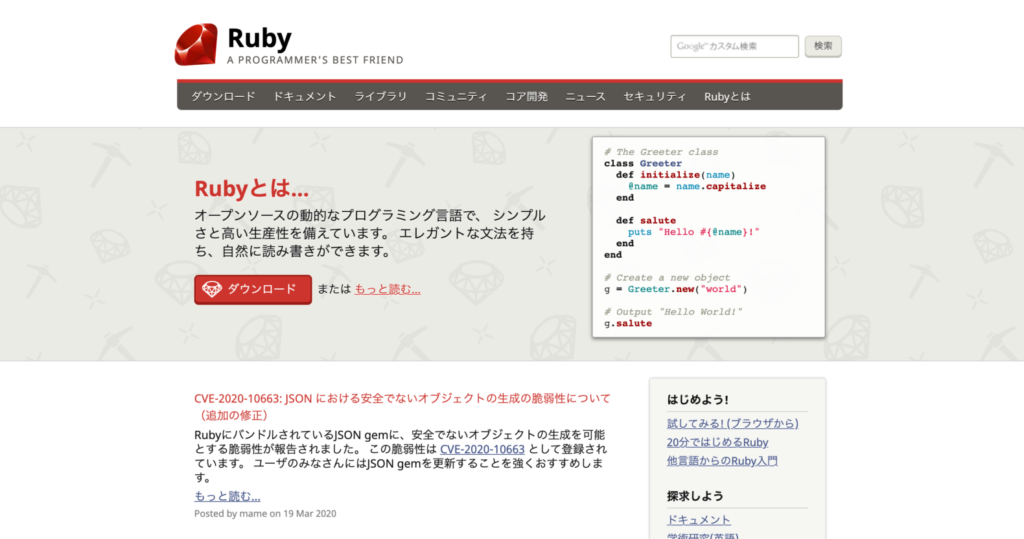
Task: Open the コミュニティ navigation menu item
Action: 456,97
